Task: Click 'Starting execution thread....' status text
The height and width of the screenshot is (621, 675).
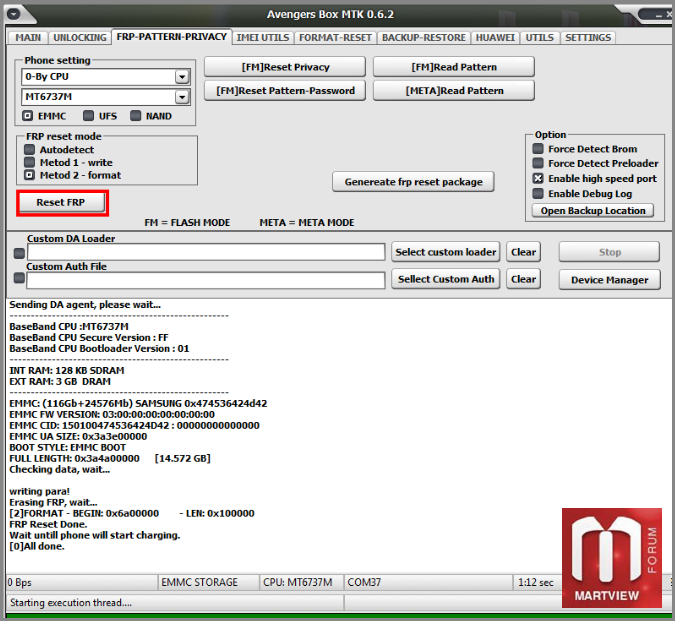Action: pyautogui.click(x=71, y=602)
